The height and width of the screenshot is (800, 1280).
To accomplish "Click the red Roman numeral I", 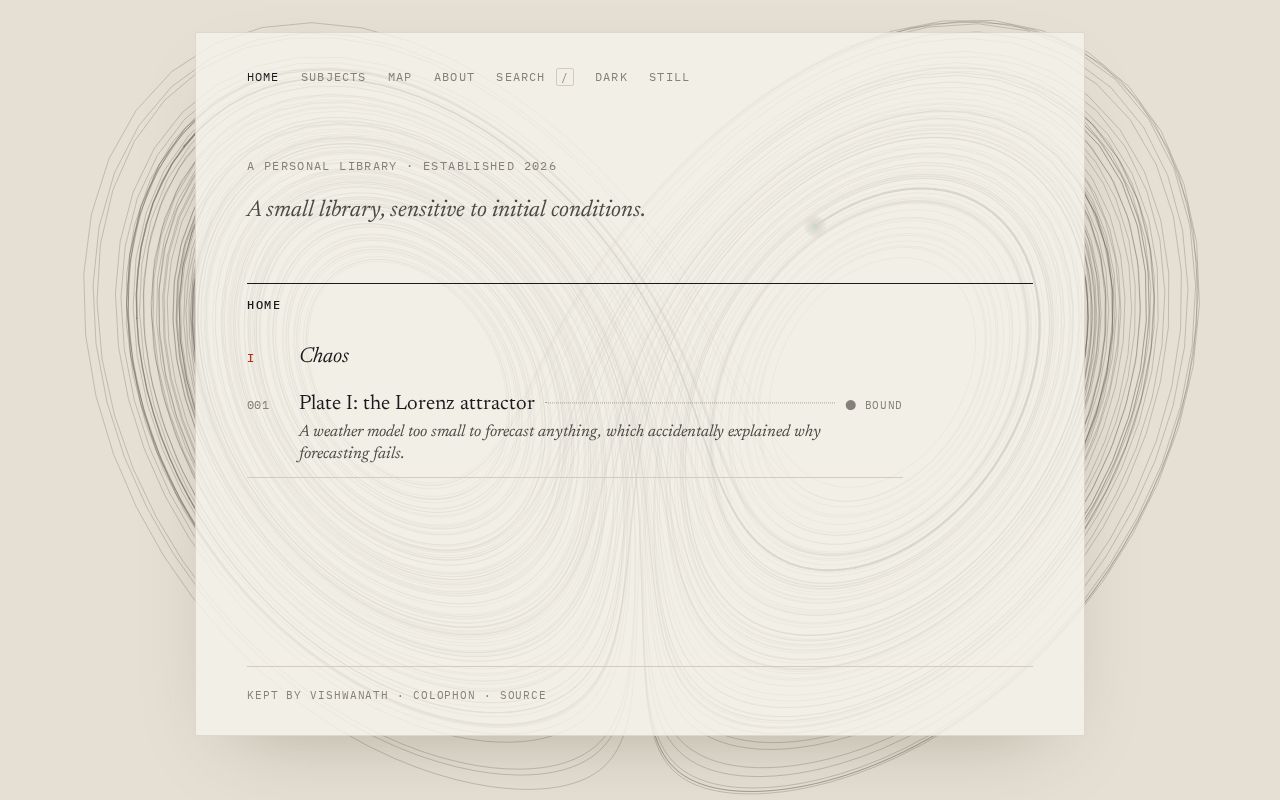I will (251, 358).
